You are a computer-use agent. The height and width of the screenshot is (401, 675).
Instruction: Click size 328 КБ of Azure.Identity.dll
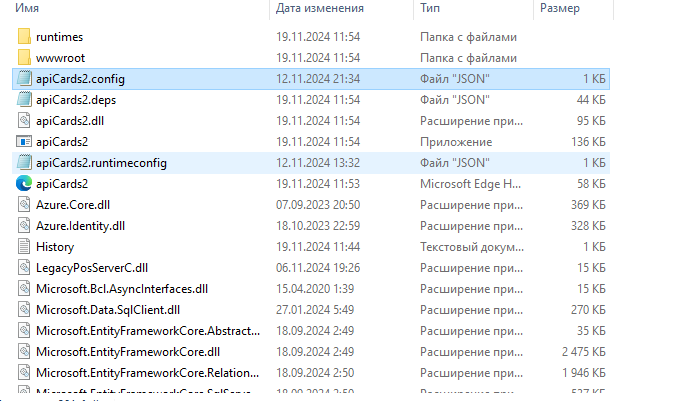(x=588, y=226)
